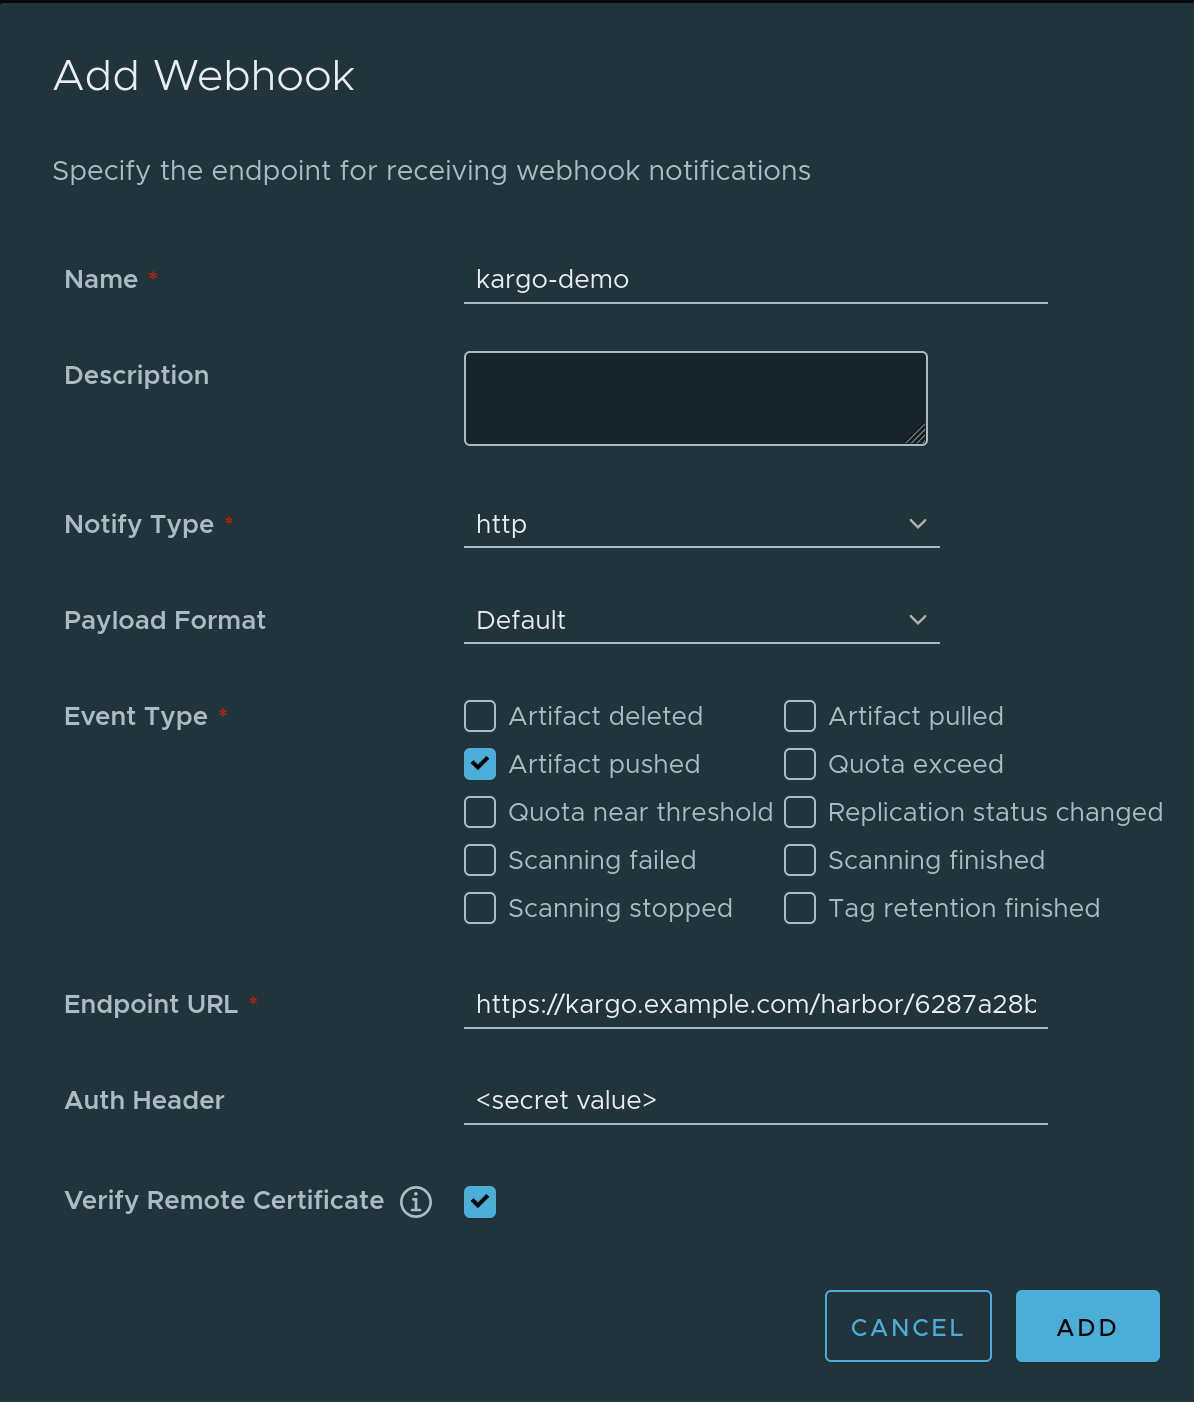Check the Scanning finished event type

coord(799,860)
